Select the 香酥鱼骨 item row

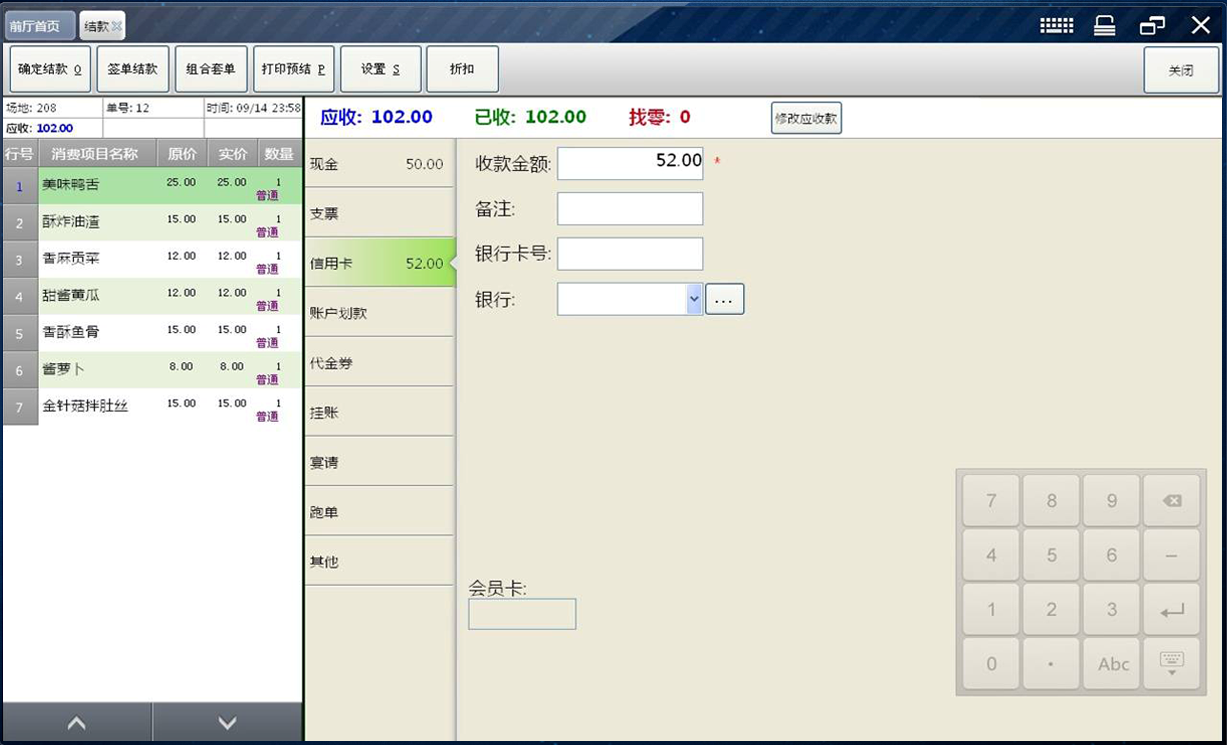152,332
